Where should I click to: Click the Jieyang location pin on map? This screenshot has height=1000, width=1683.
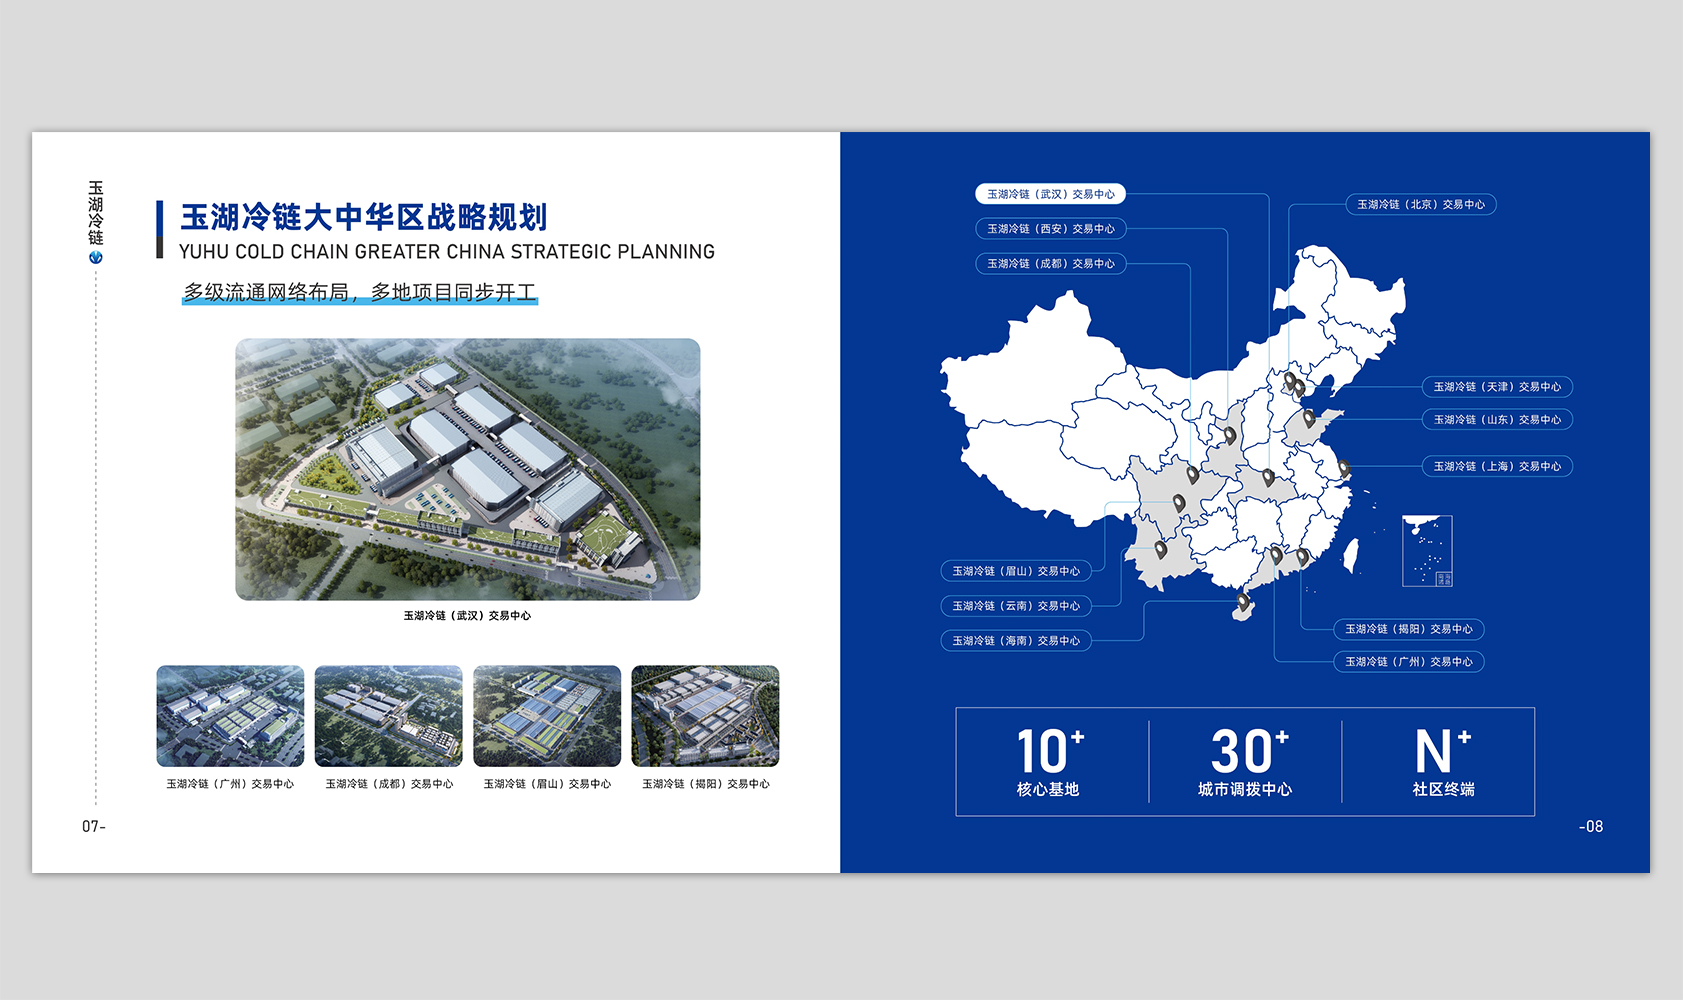(1302, 556)
